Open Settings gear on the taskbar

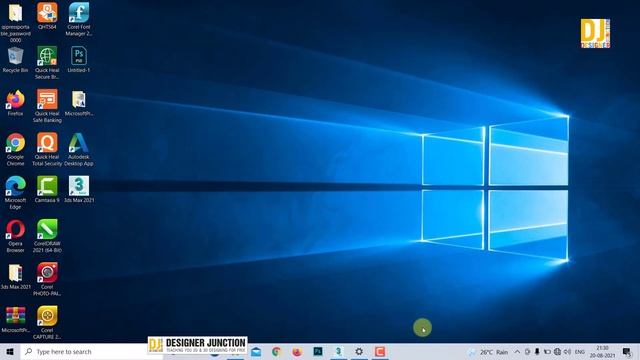(359, 351)
